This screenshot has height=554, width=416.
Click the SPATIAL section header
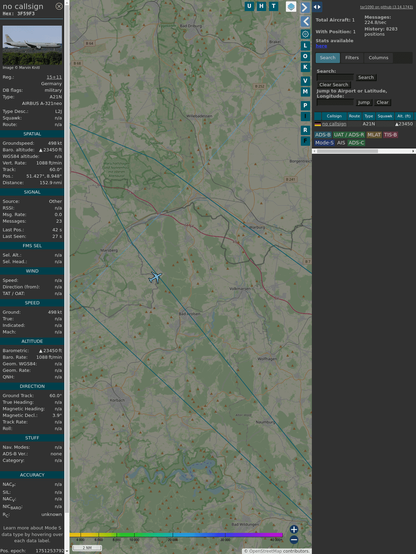point(32,134)
